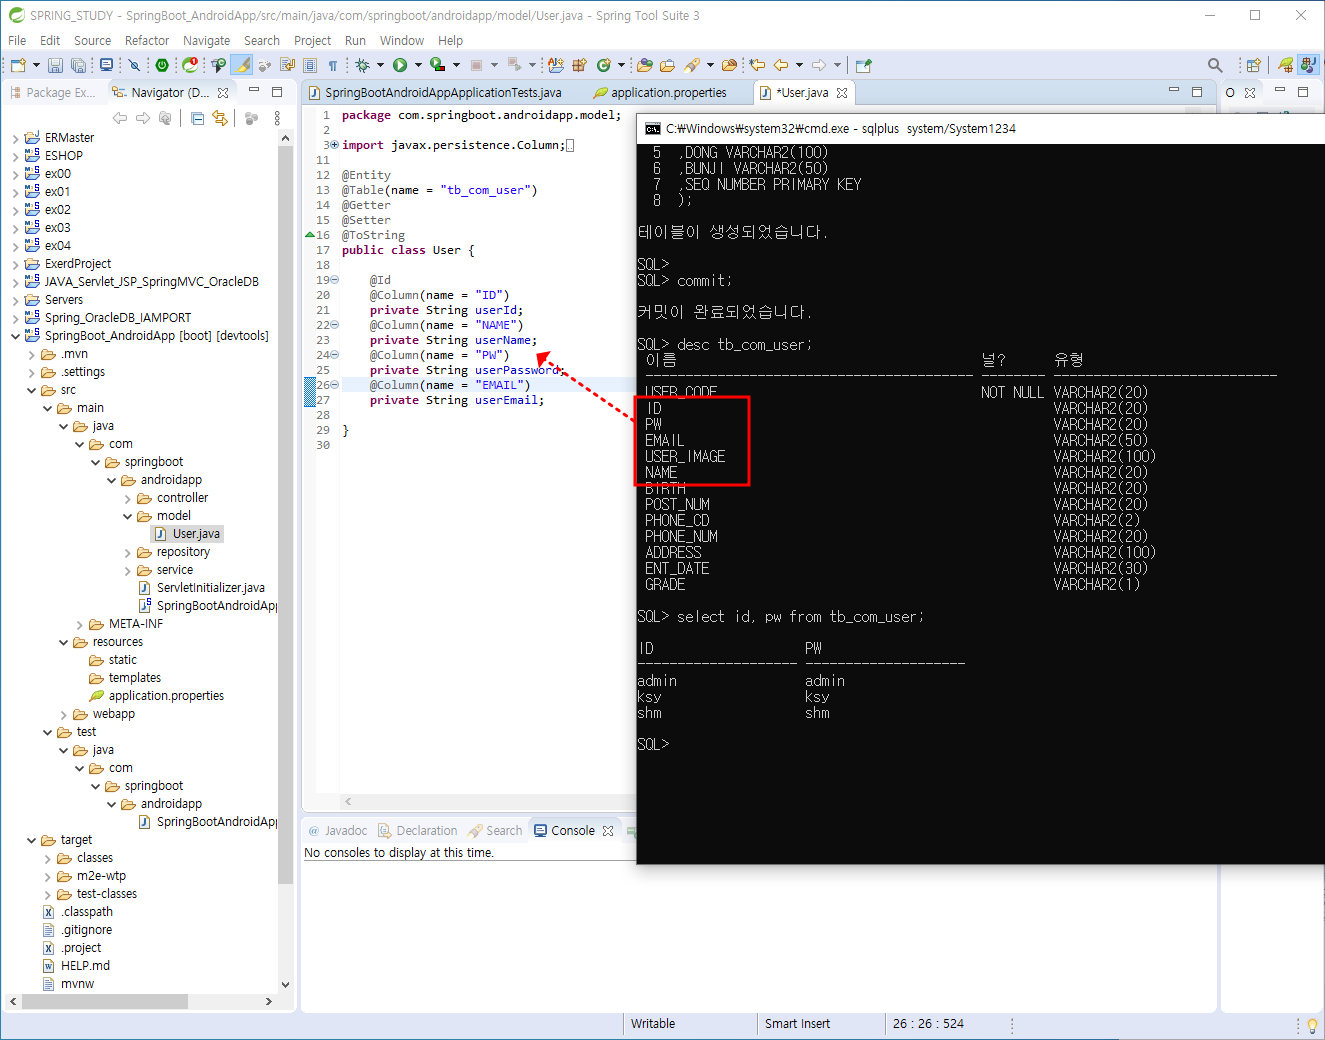
Task: Open the Navigate menu
Action: click(206, 40)
